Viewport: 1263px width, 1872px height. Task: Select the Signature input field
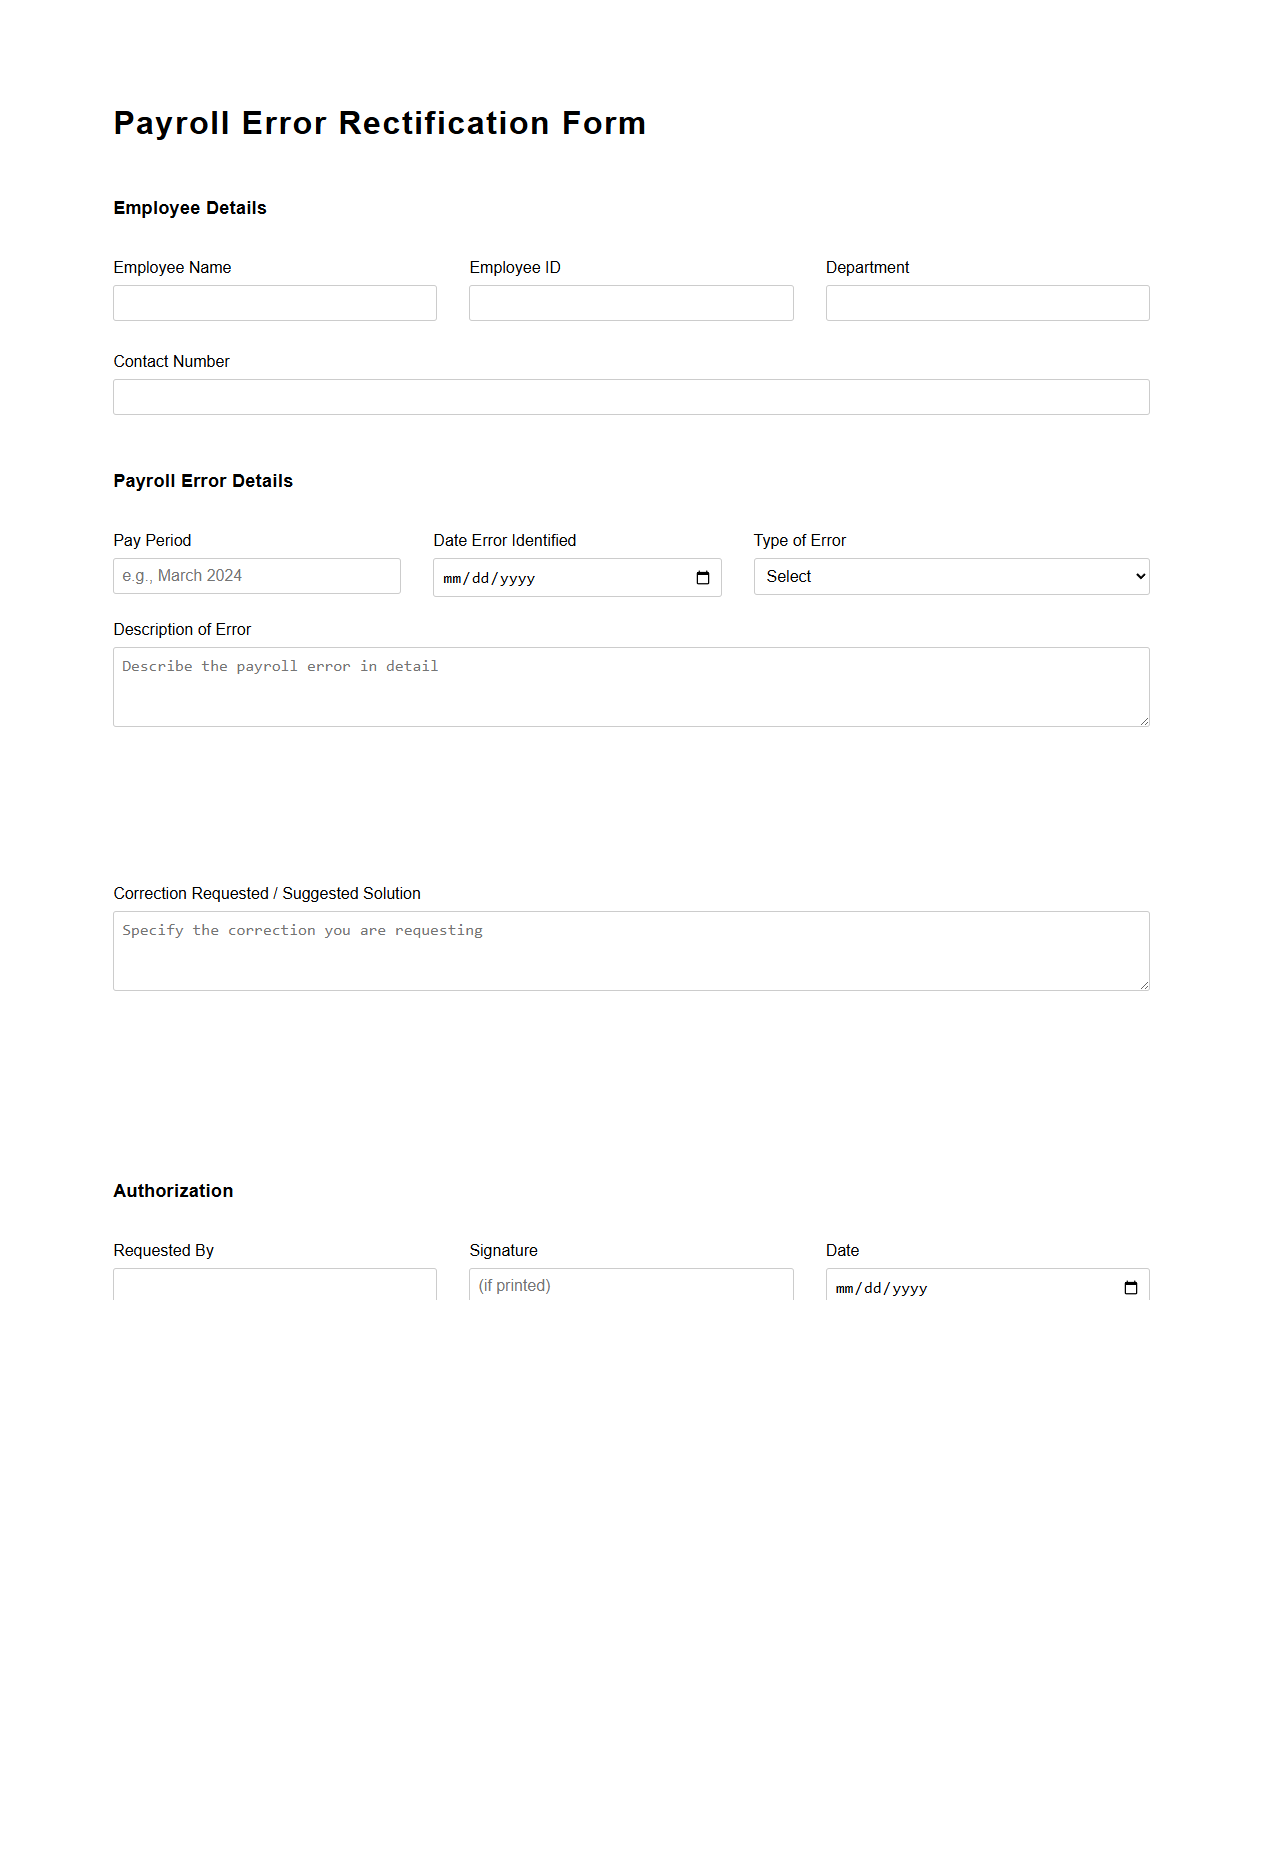pos(631,1285)
